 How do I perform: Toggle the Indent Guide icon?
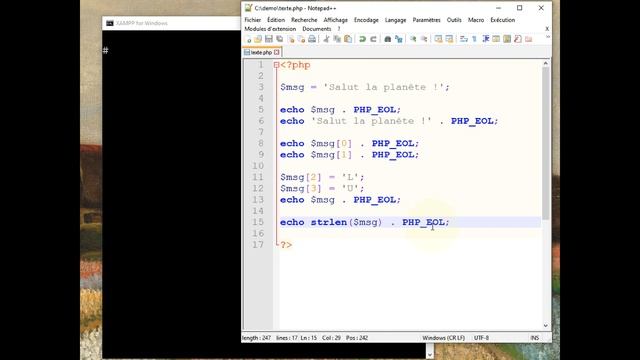[485, 39]
